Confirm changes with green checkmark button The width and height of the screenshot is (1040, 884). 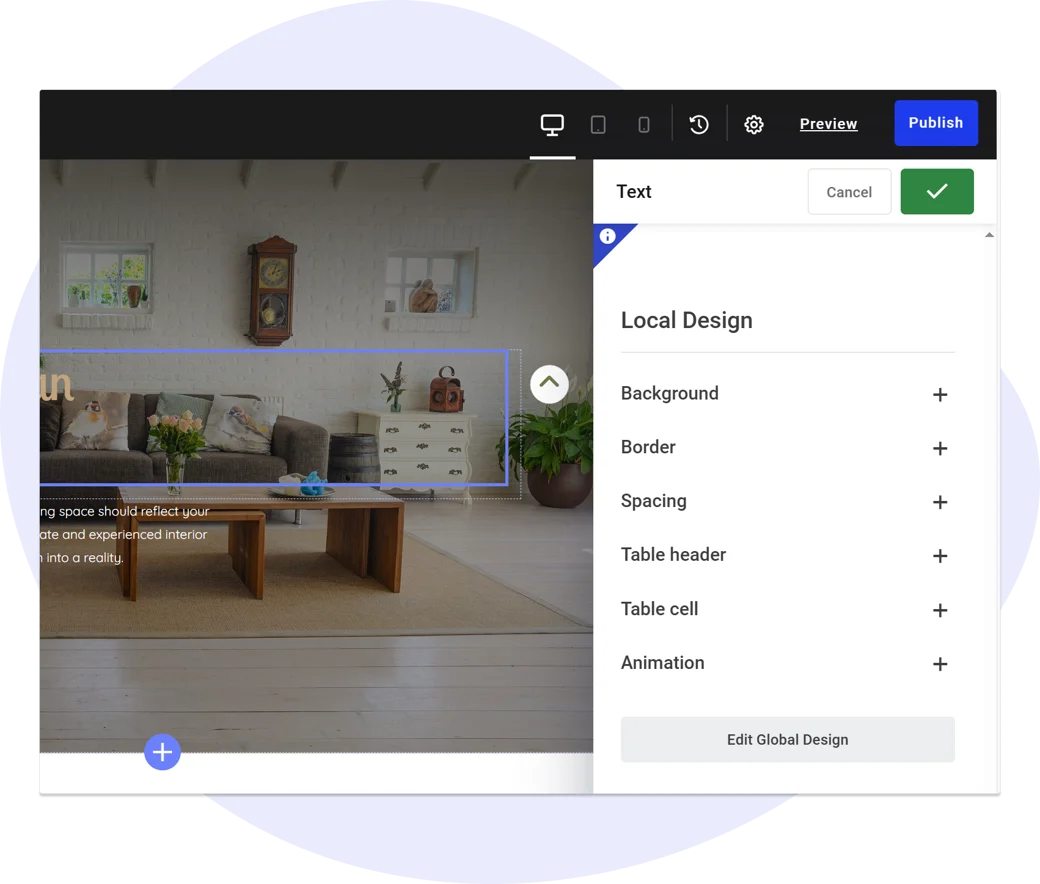coord(936,191)
